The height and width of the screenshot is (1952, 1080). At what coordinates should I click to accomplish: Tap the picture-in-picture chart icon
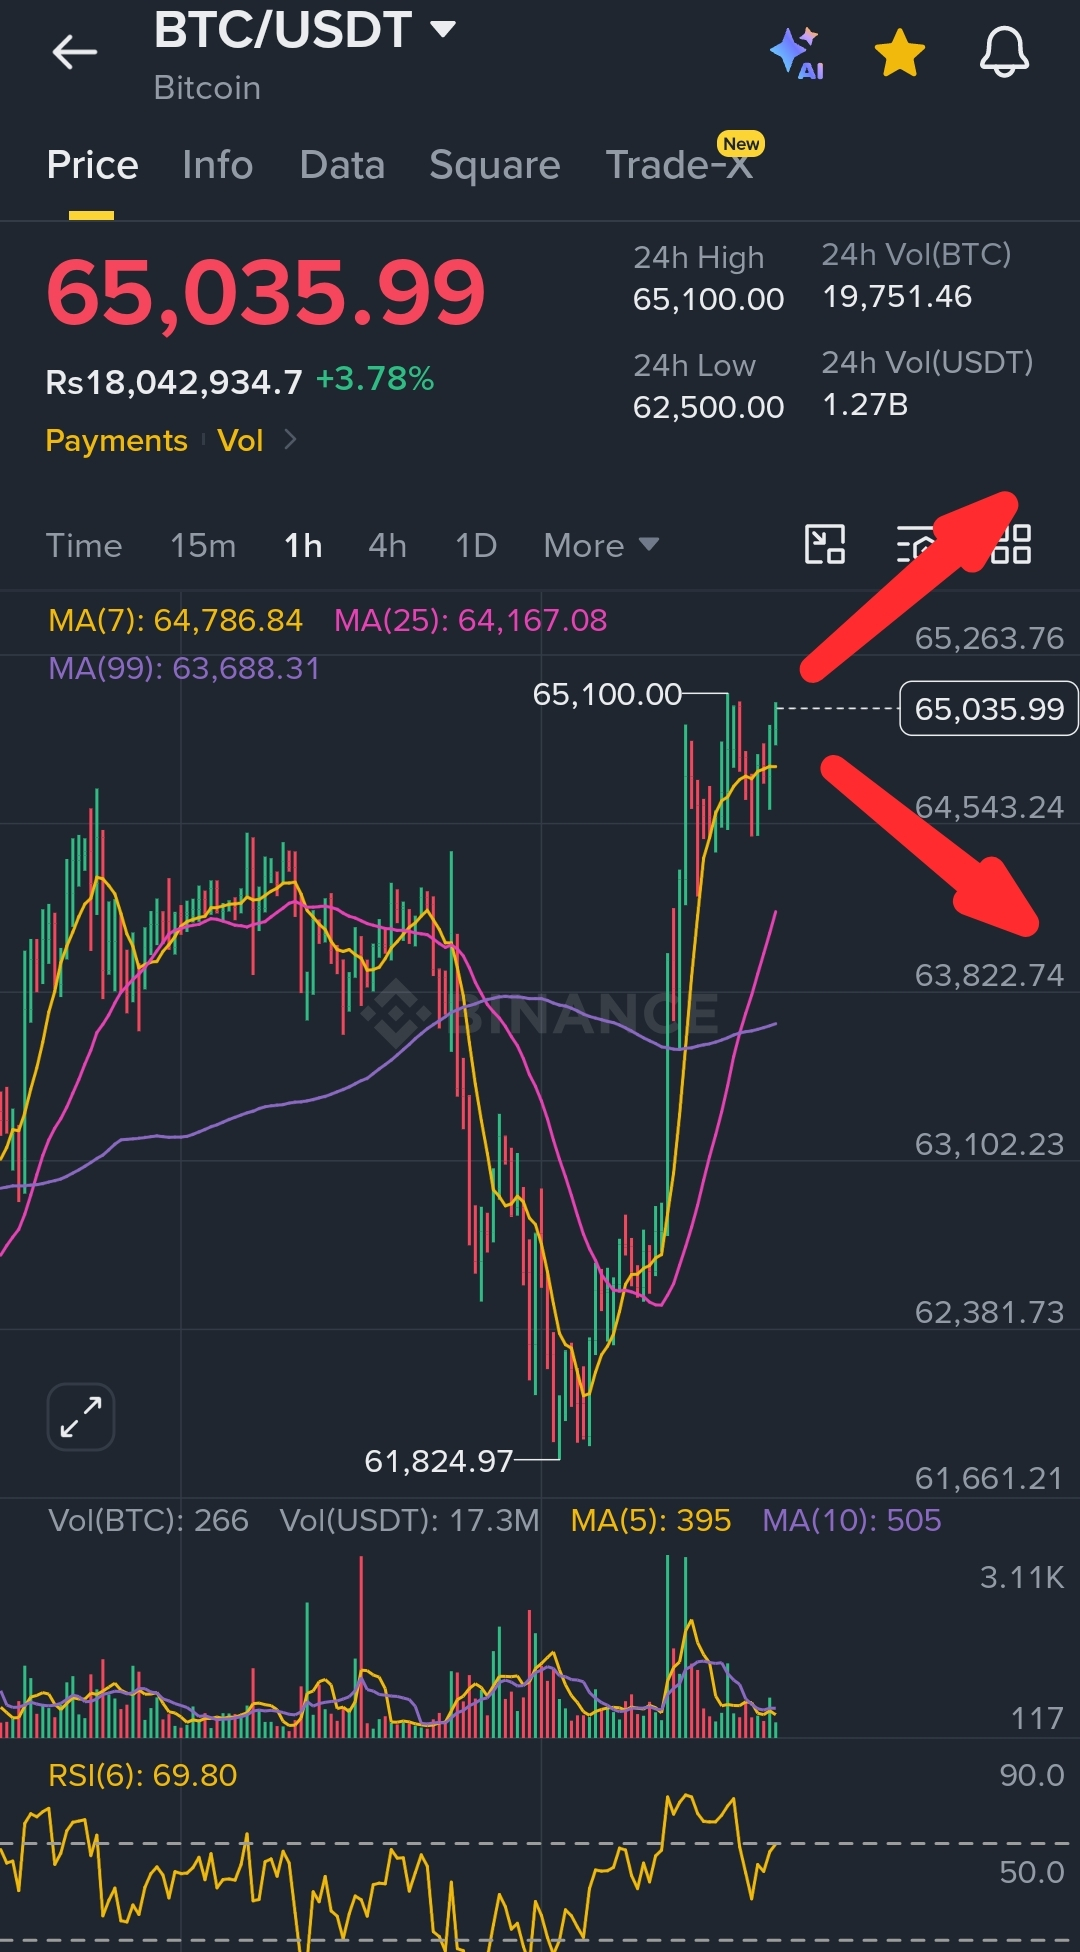point(825,545)
